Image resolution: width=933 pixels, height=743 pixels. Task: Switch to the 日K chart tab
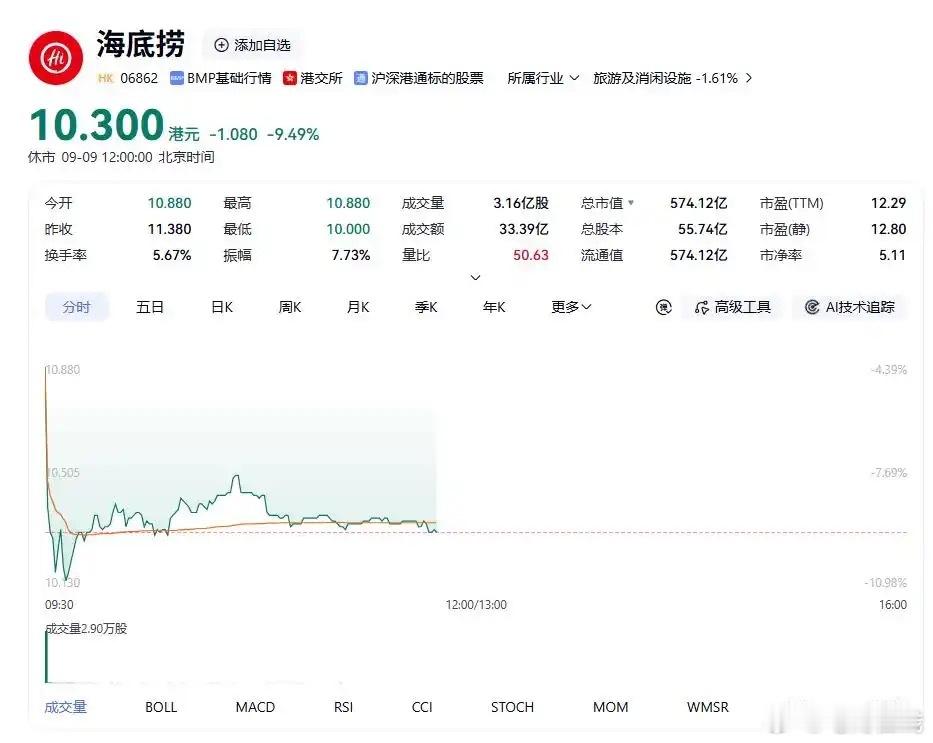point(222,307)
